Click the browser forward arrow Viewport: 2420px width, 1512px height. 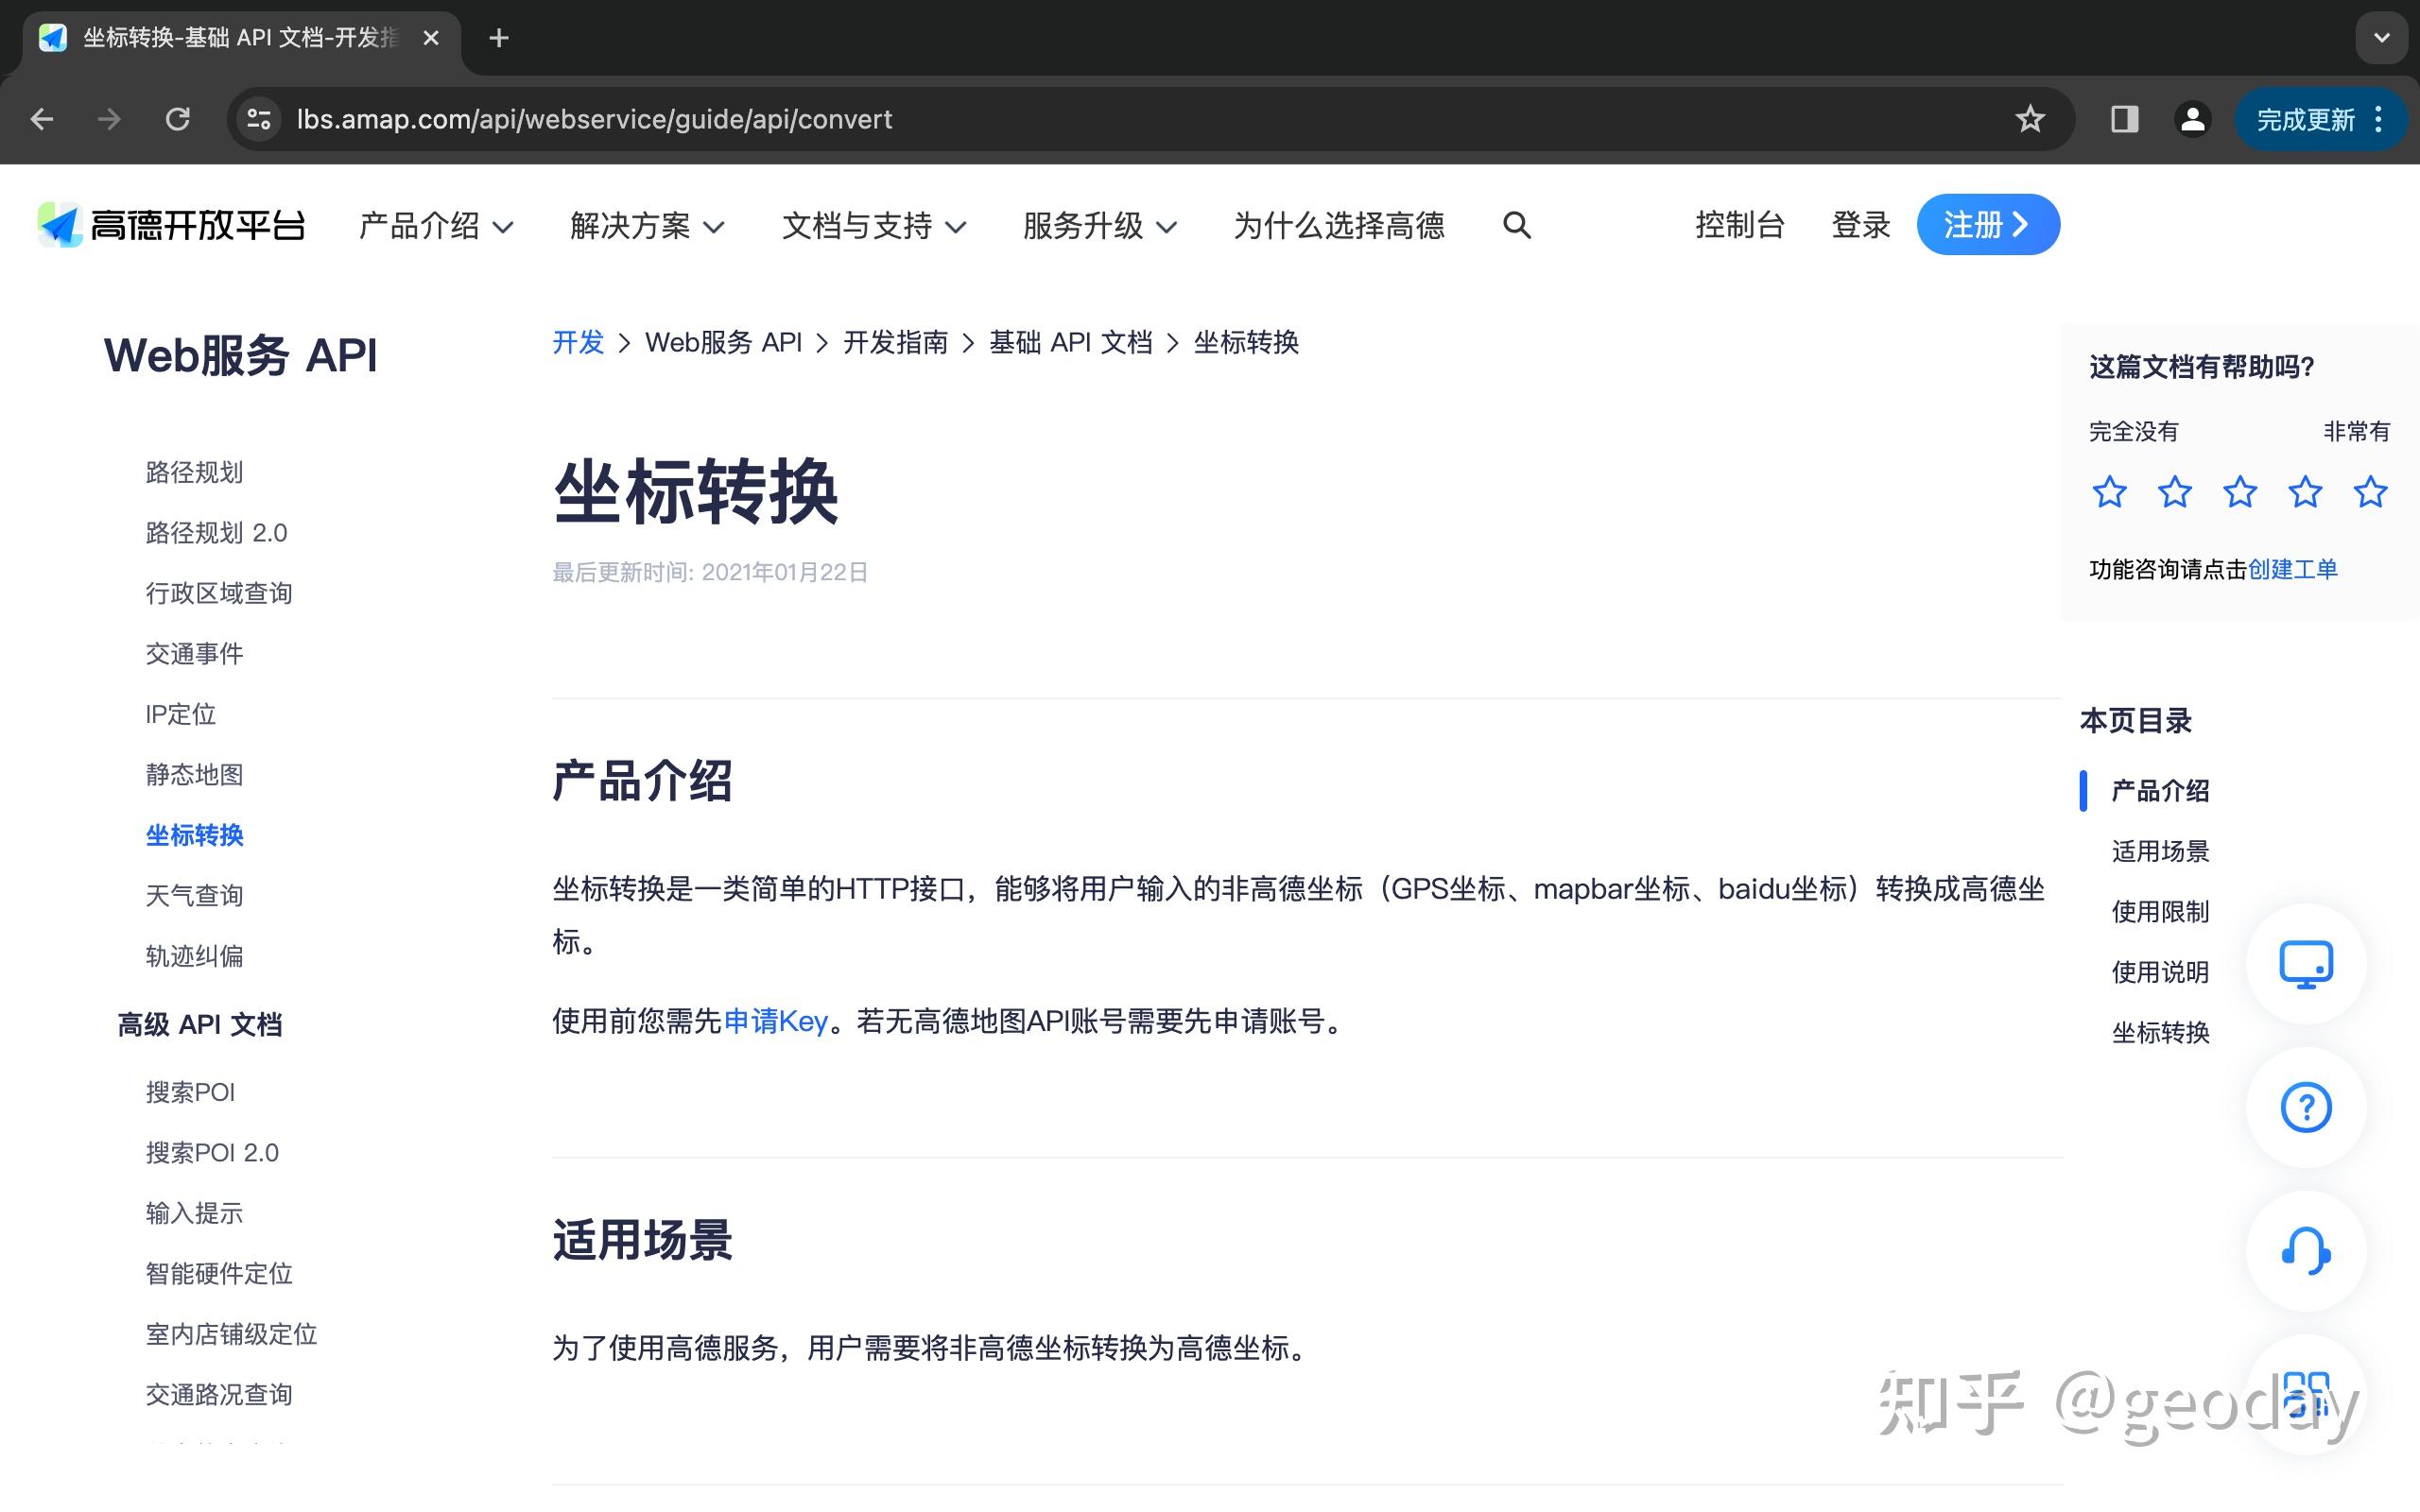point(109,120)
